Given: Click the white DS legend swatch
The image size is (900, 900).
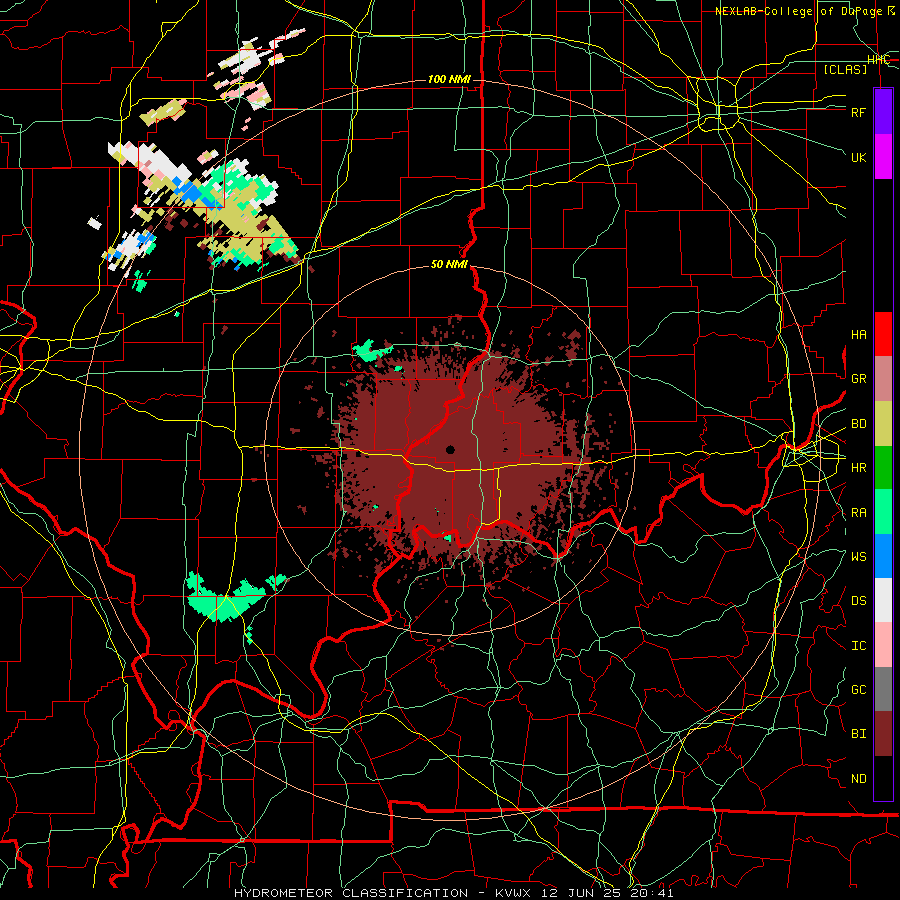Looking at the screenshot, I should (883, 600).
